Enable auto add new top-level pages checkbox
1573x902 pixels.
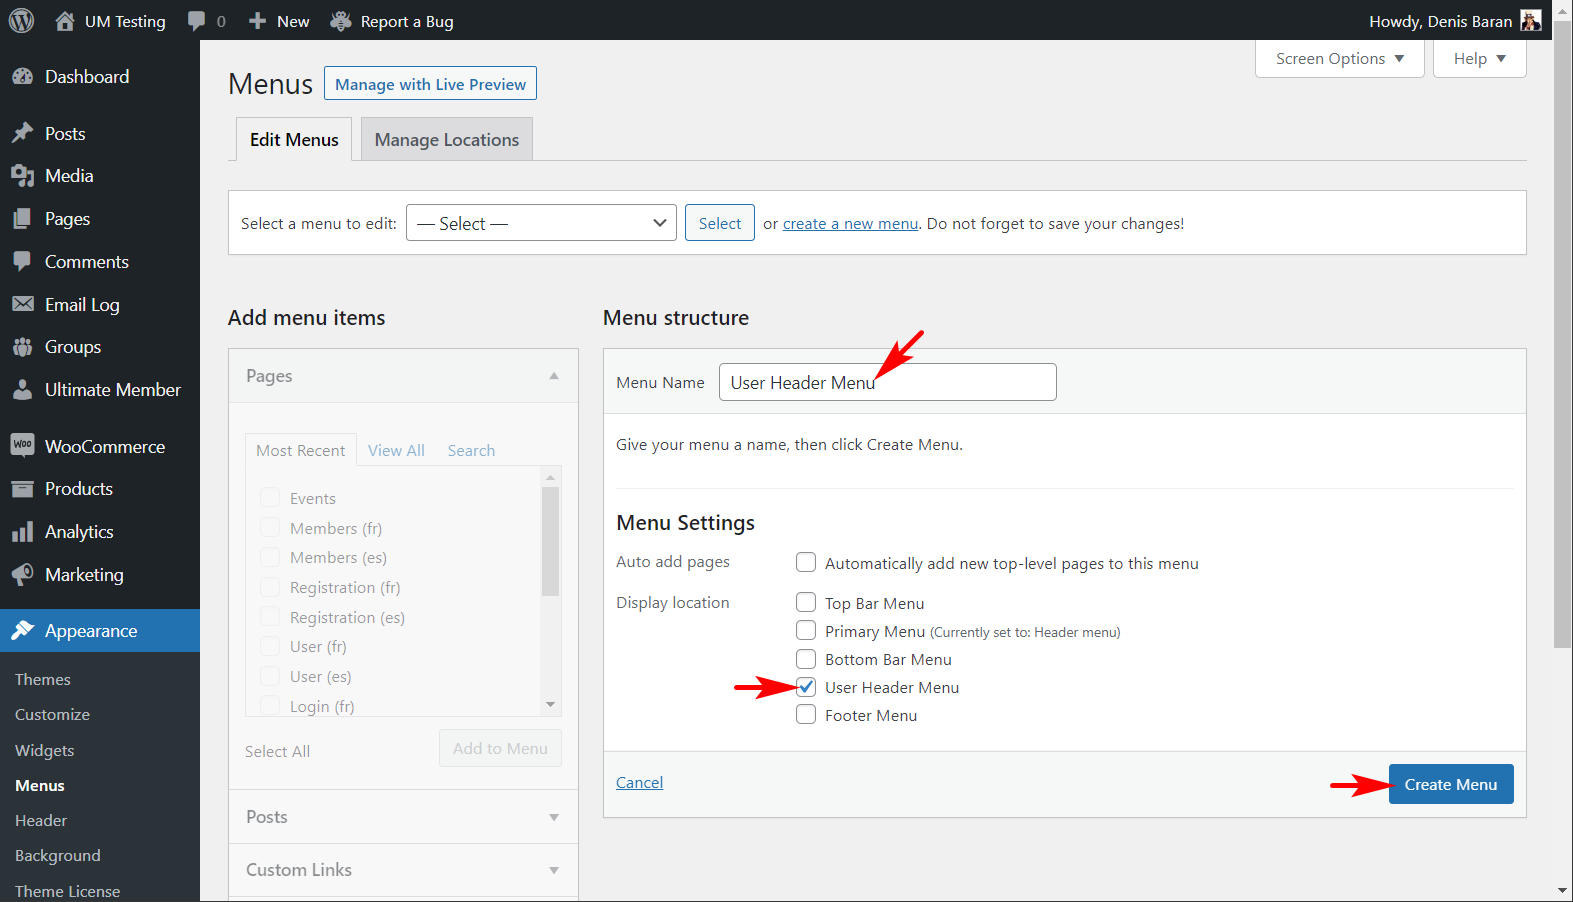pyautogui.click(x=806, y=562)
